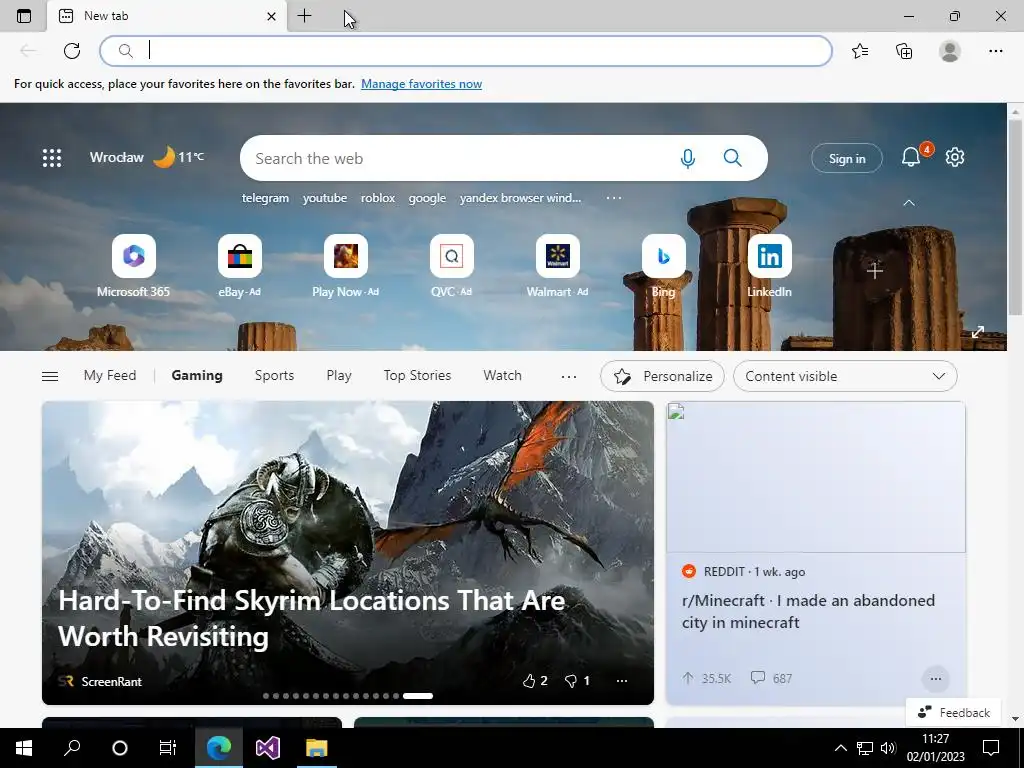Open comments on the Reddit card
The image size is (1024, 768).
click(x=771, y=678)
